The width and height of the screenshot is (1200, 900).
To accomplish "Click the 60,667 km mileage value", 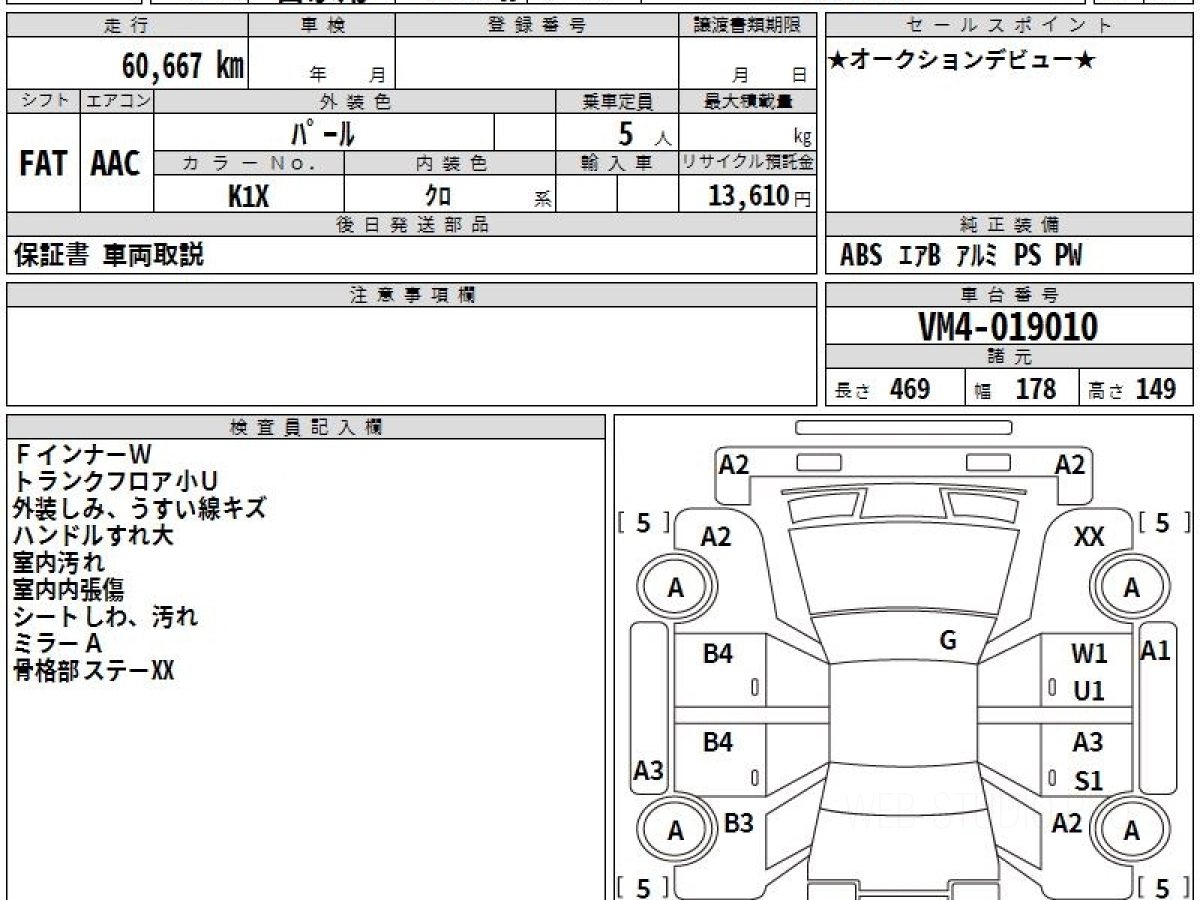I will tap(183, 67).
